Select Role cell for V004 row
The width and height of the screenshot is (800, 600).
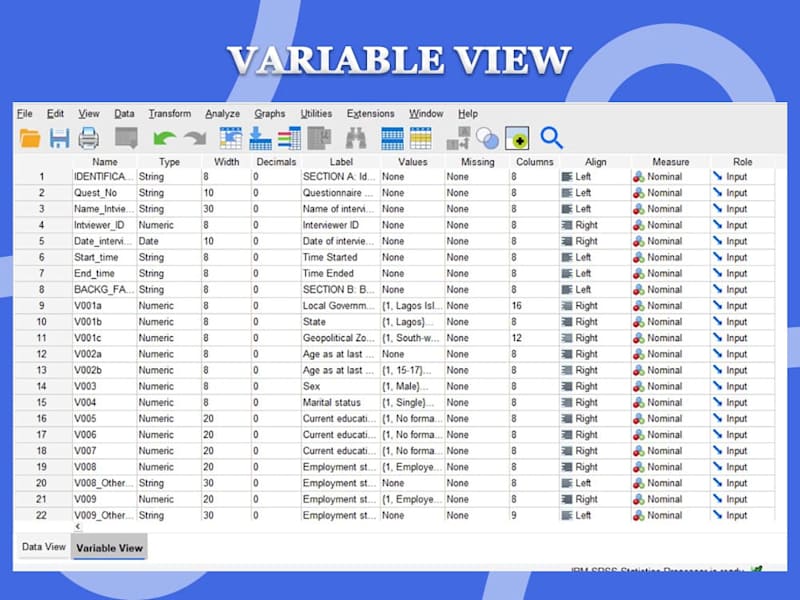tap(742, 403)
